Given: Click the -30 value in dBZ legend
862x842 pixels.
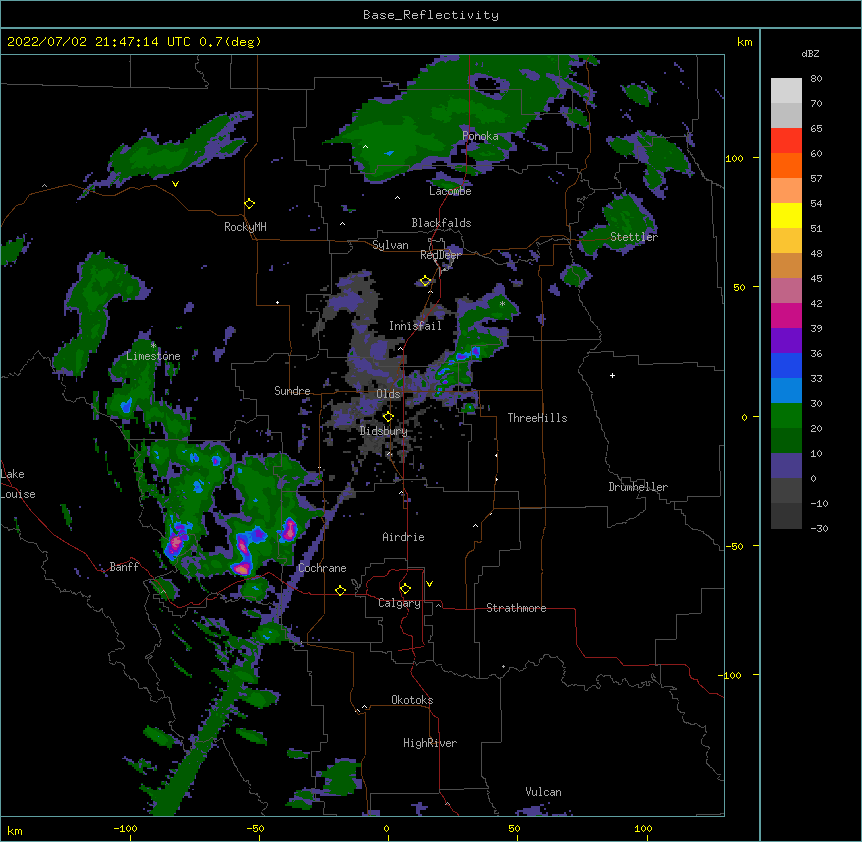Looking at the screenshot, I should coord(819,528).
